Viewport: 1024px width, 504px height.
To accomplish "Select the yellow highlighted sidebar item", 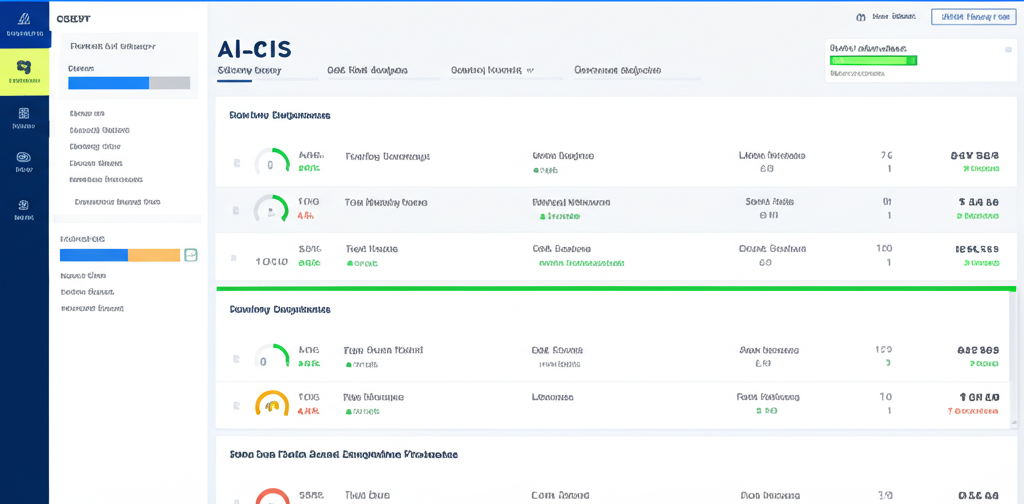I will point(24,72).
